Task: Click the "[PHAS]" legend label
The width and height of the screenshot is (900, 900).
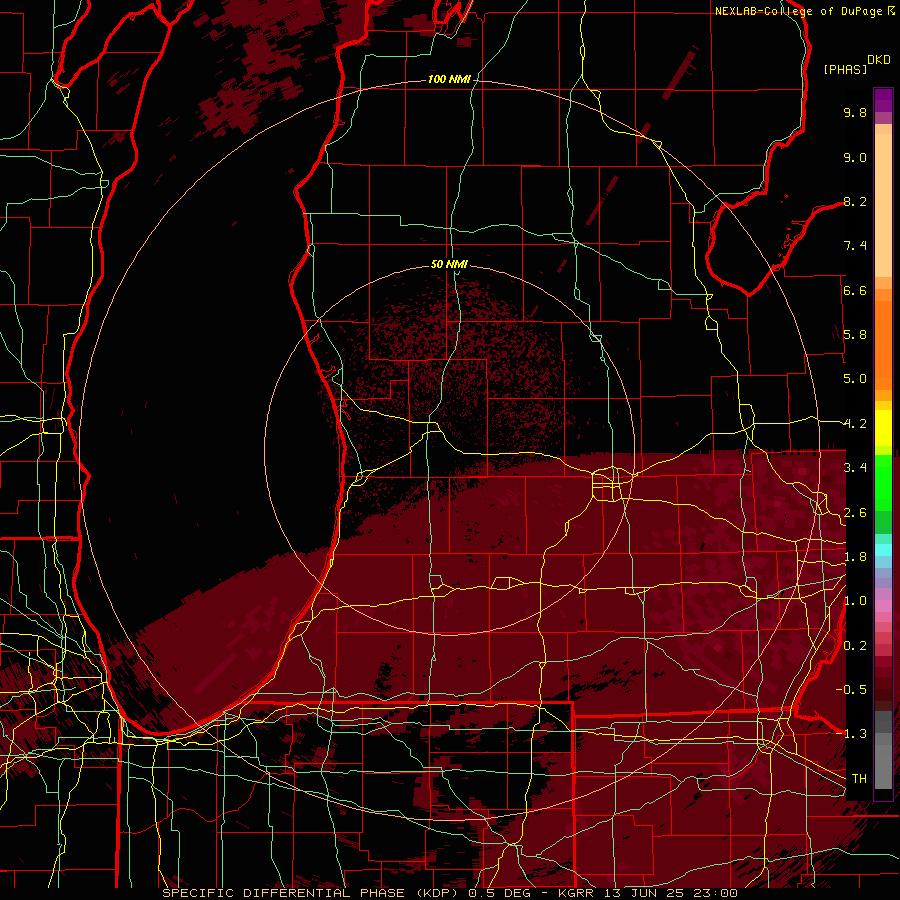Action: [x=845, y=69]
